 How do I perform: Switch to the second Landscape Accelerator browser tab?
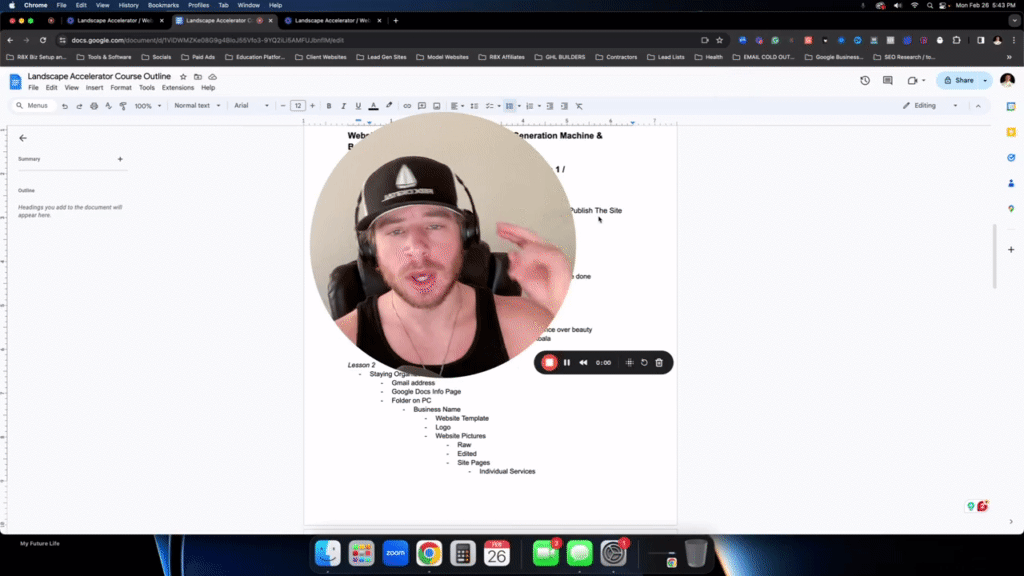tap(225, 18)
